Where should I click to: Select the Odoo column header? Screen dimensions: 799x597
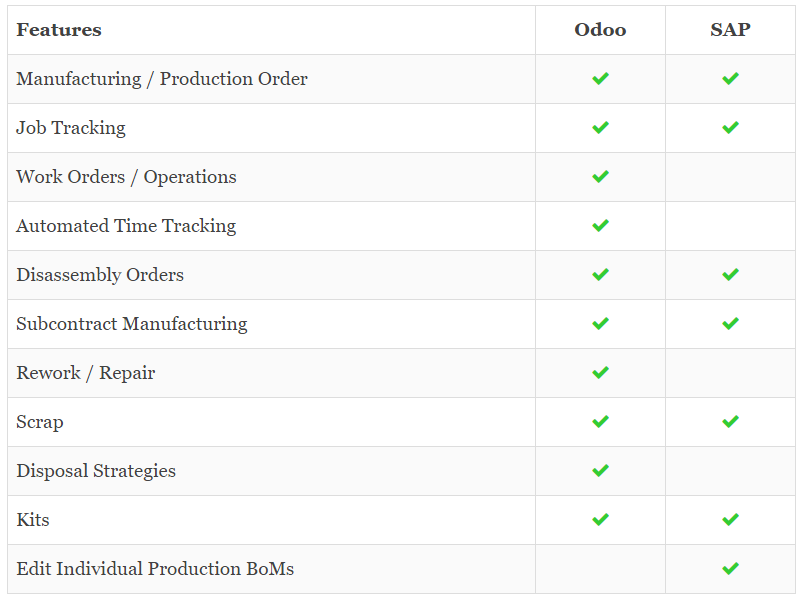(600, 30)
